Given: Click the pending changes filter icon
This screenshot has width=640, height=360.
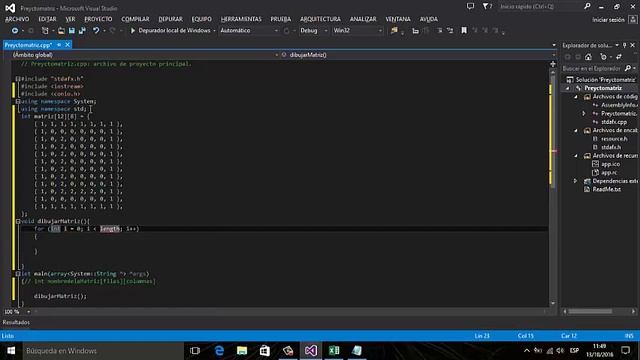Looking at the screenshot, I should tap(603, 57).
